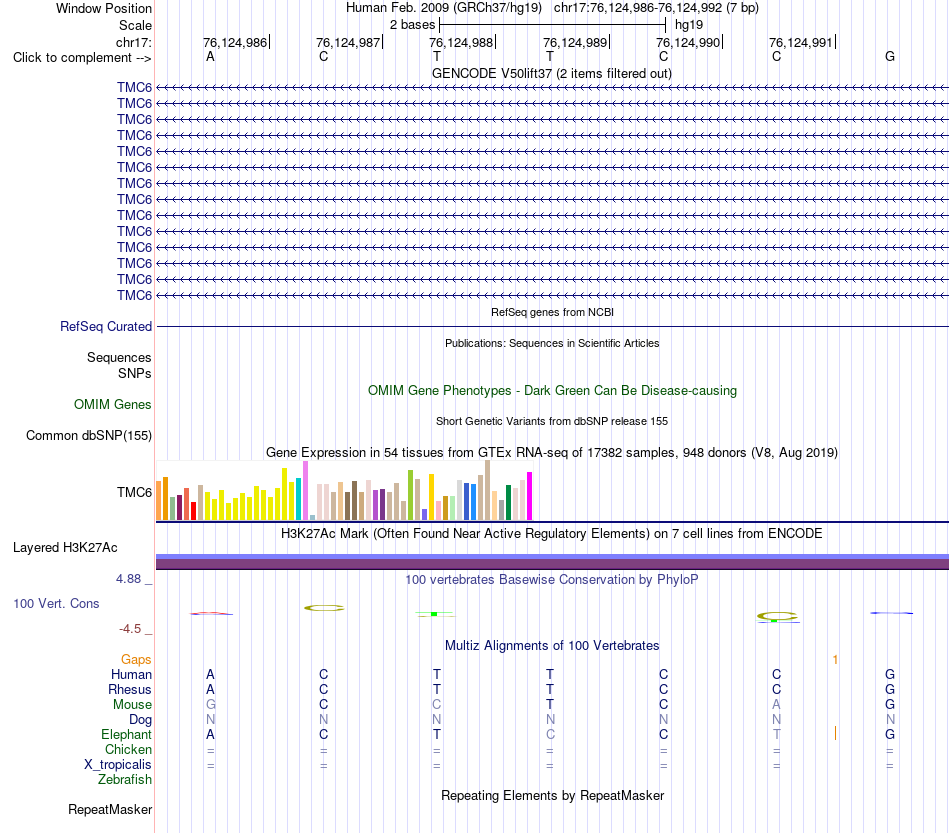Click the SNPs track label
Screen dimensions: 950x833
coord(135,373)
